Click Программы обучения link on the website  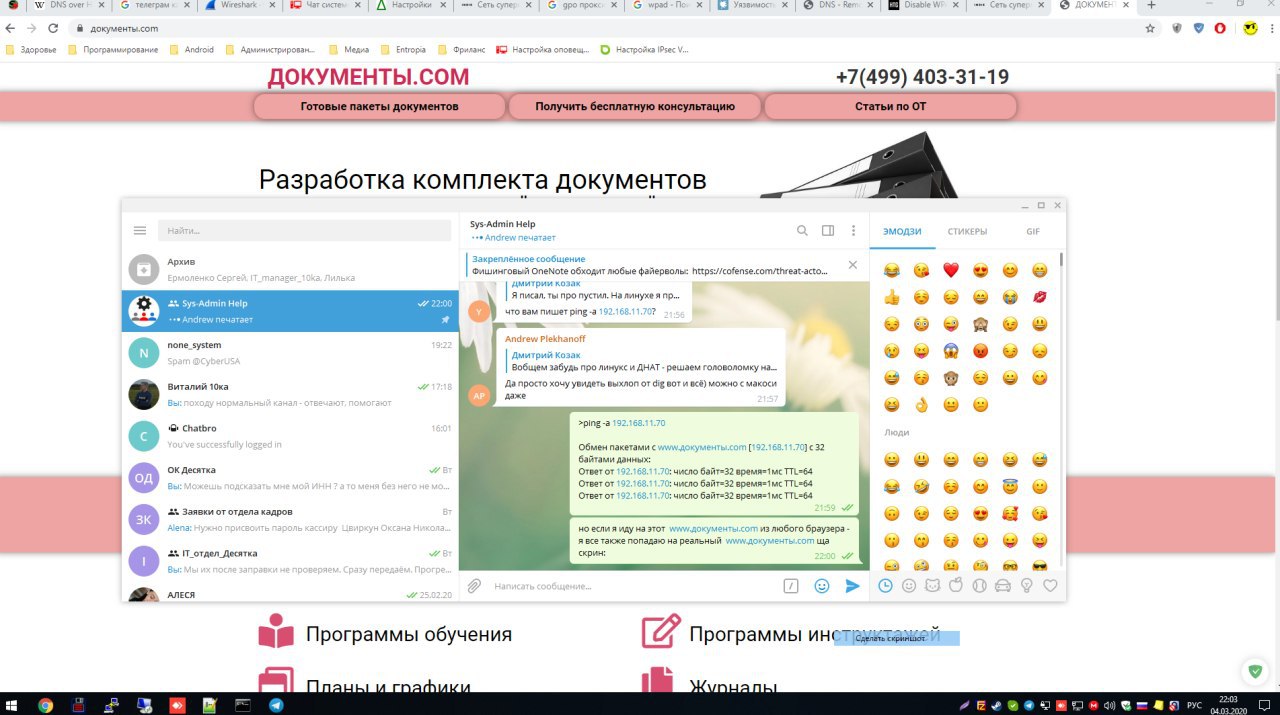pos(409,634)
